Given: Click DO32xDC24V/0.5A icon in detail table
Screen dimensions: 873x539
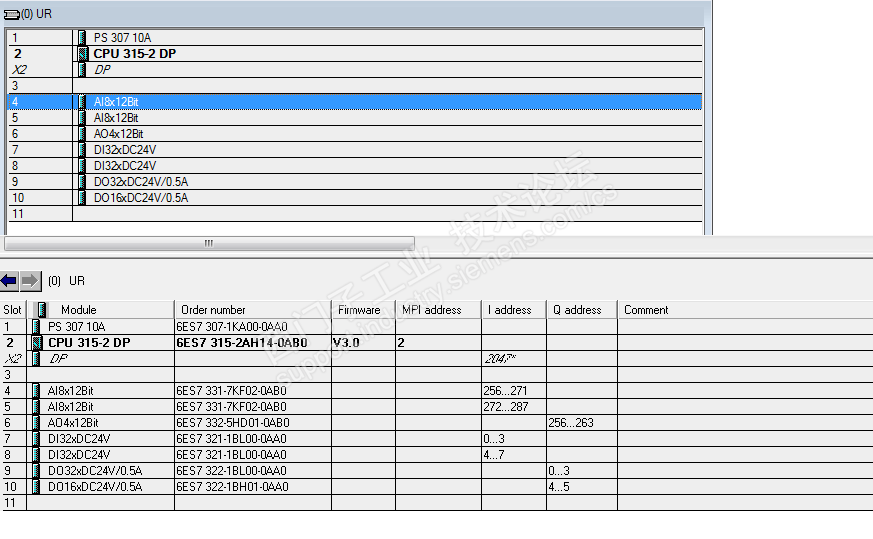Looking at the screenshot, I should 36,471.
